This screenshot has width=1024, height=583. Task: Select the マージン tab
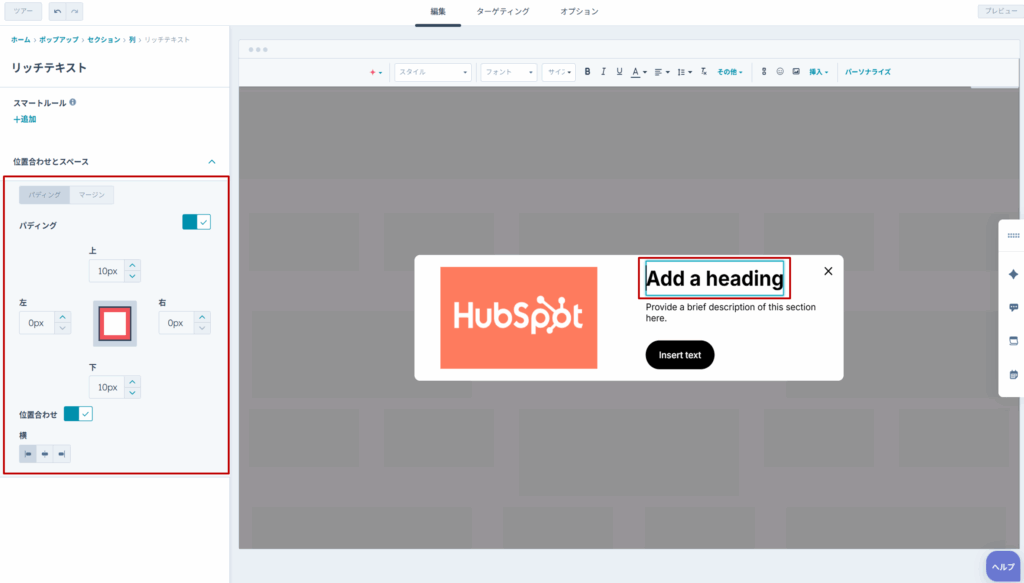click(x=92, y=195)
